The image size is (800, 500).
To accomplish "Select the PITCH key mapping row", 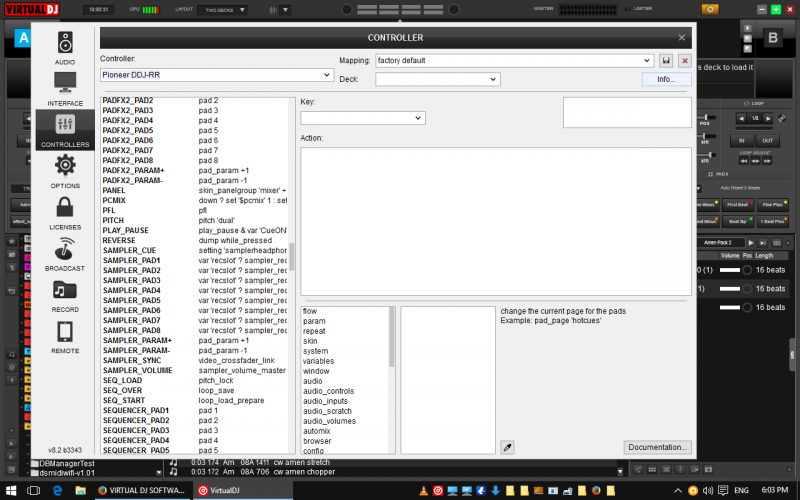I will coord(195,220).
